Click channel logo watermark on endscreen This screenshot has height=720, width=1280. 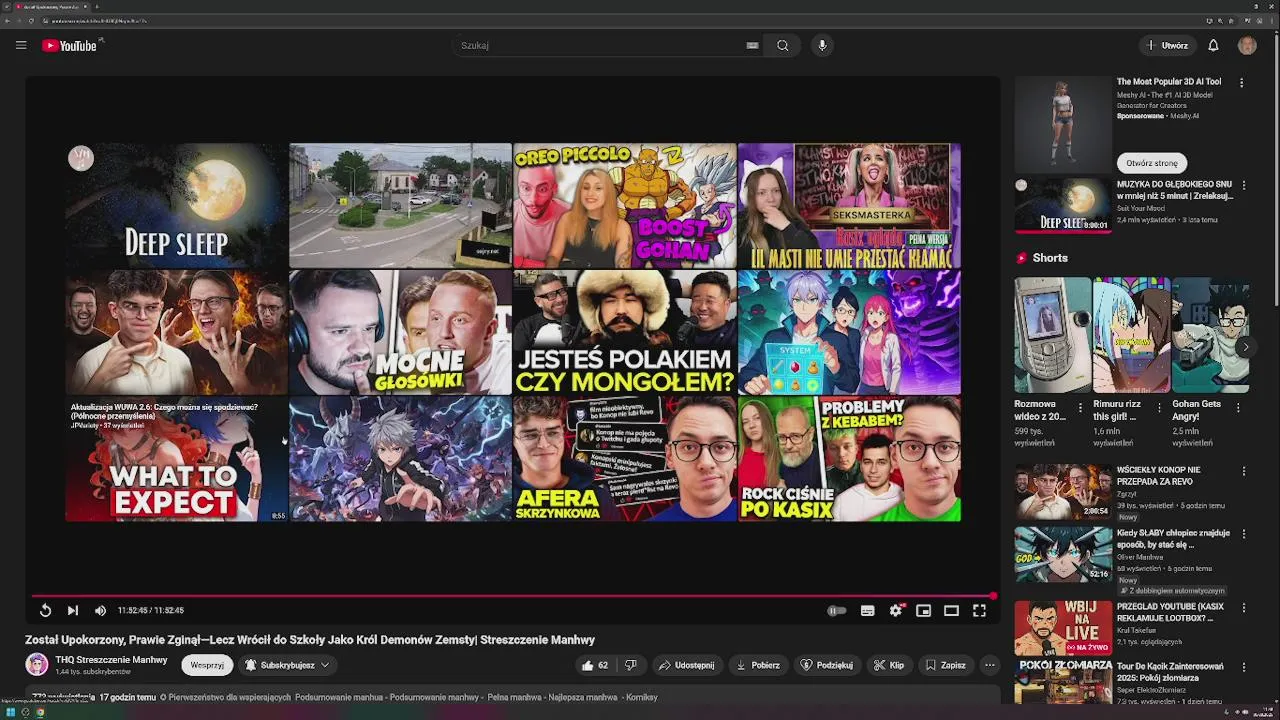coord(81,158)
